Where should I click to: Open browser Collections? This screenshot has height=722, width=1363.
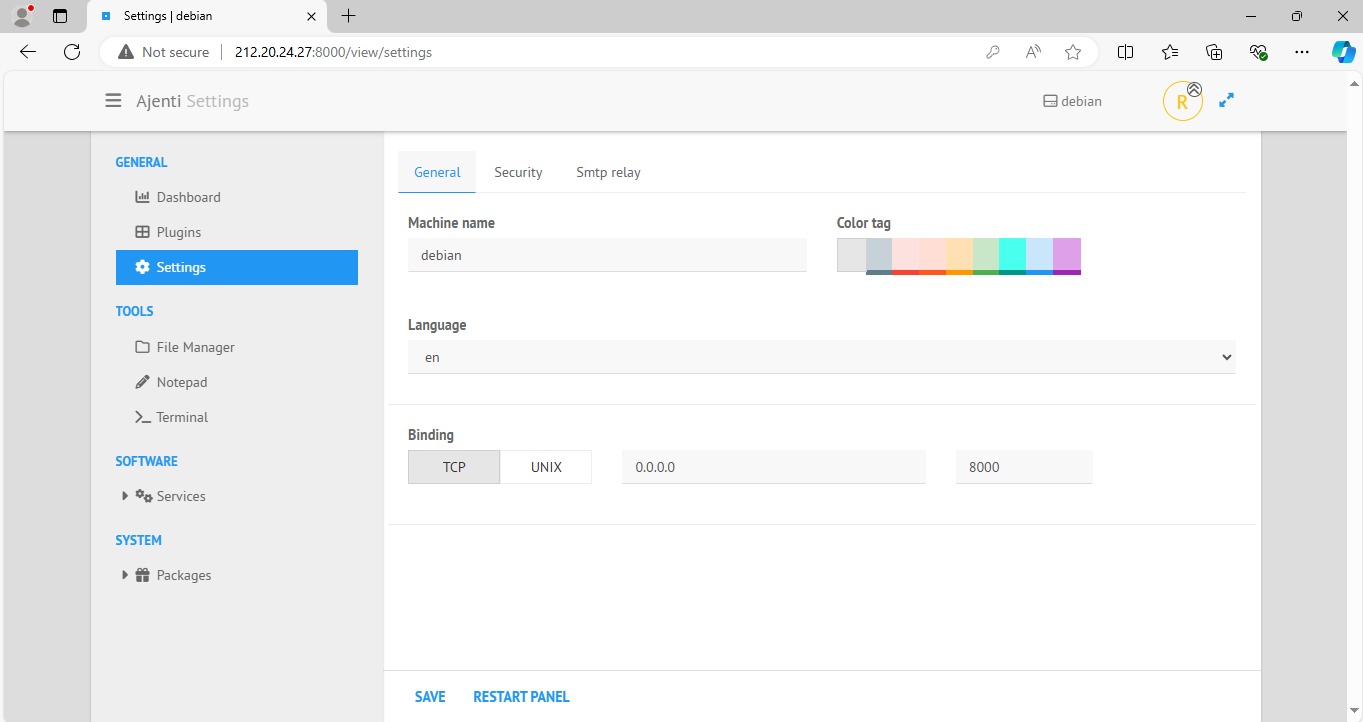point(1214,52)
